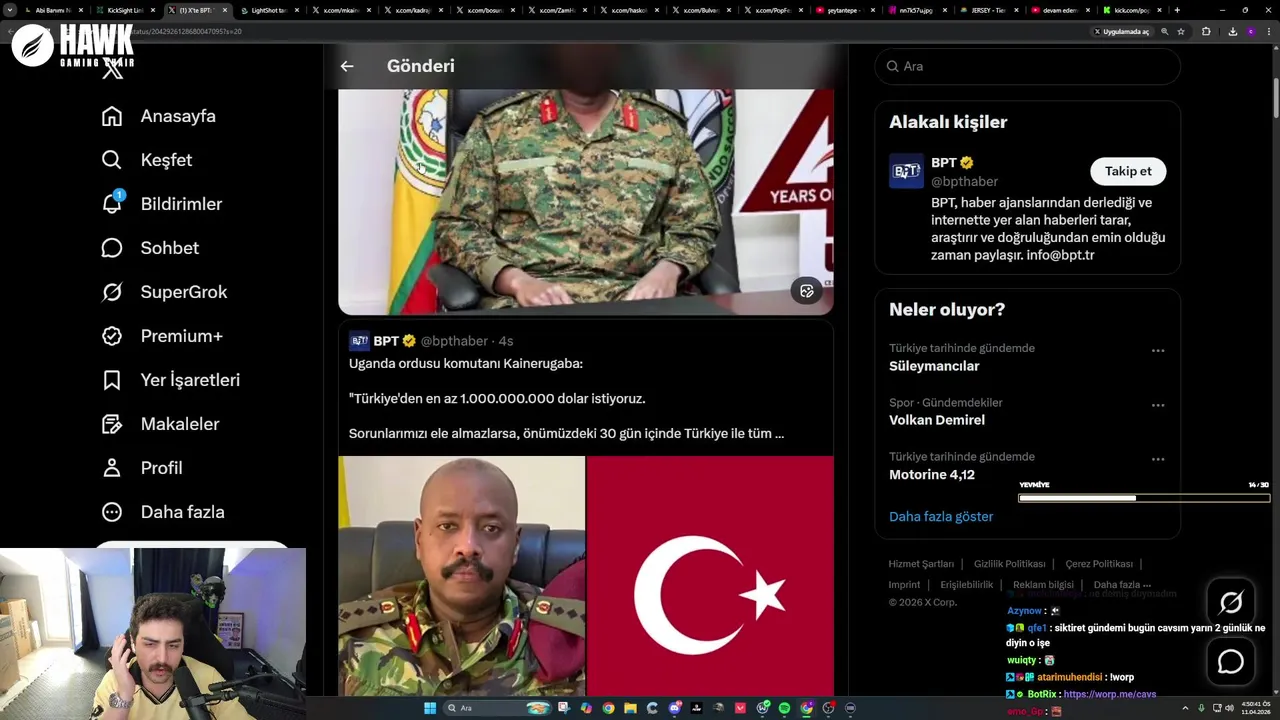The width and height of the screenshot is (1280, 720).
Task: Click the taskbar Ara search field
Action: coord(499,708)
